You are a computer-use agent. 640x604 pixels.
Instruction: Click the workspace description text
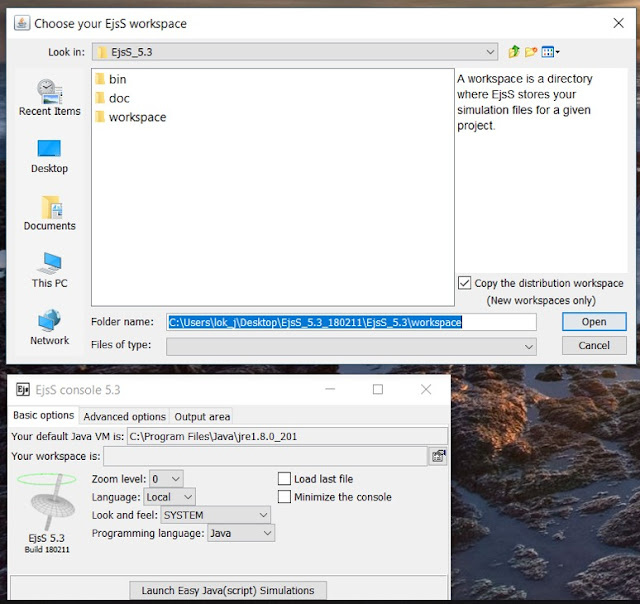[x=524, y=102]
